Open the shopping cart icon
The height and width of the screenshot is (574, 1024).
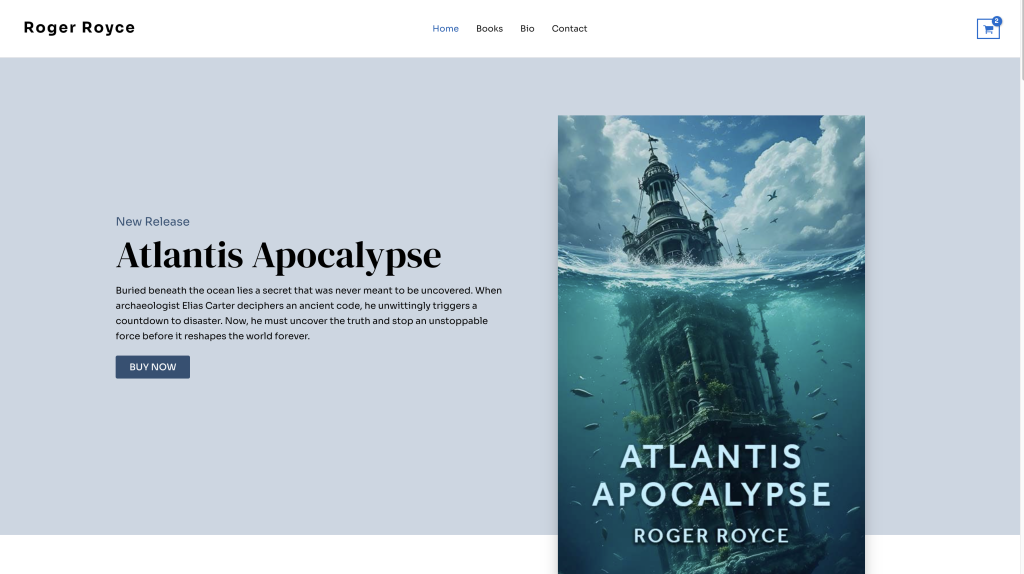987,30
